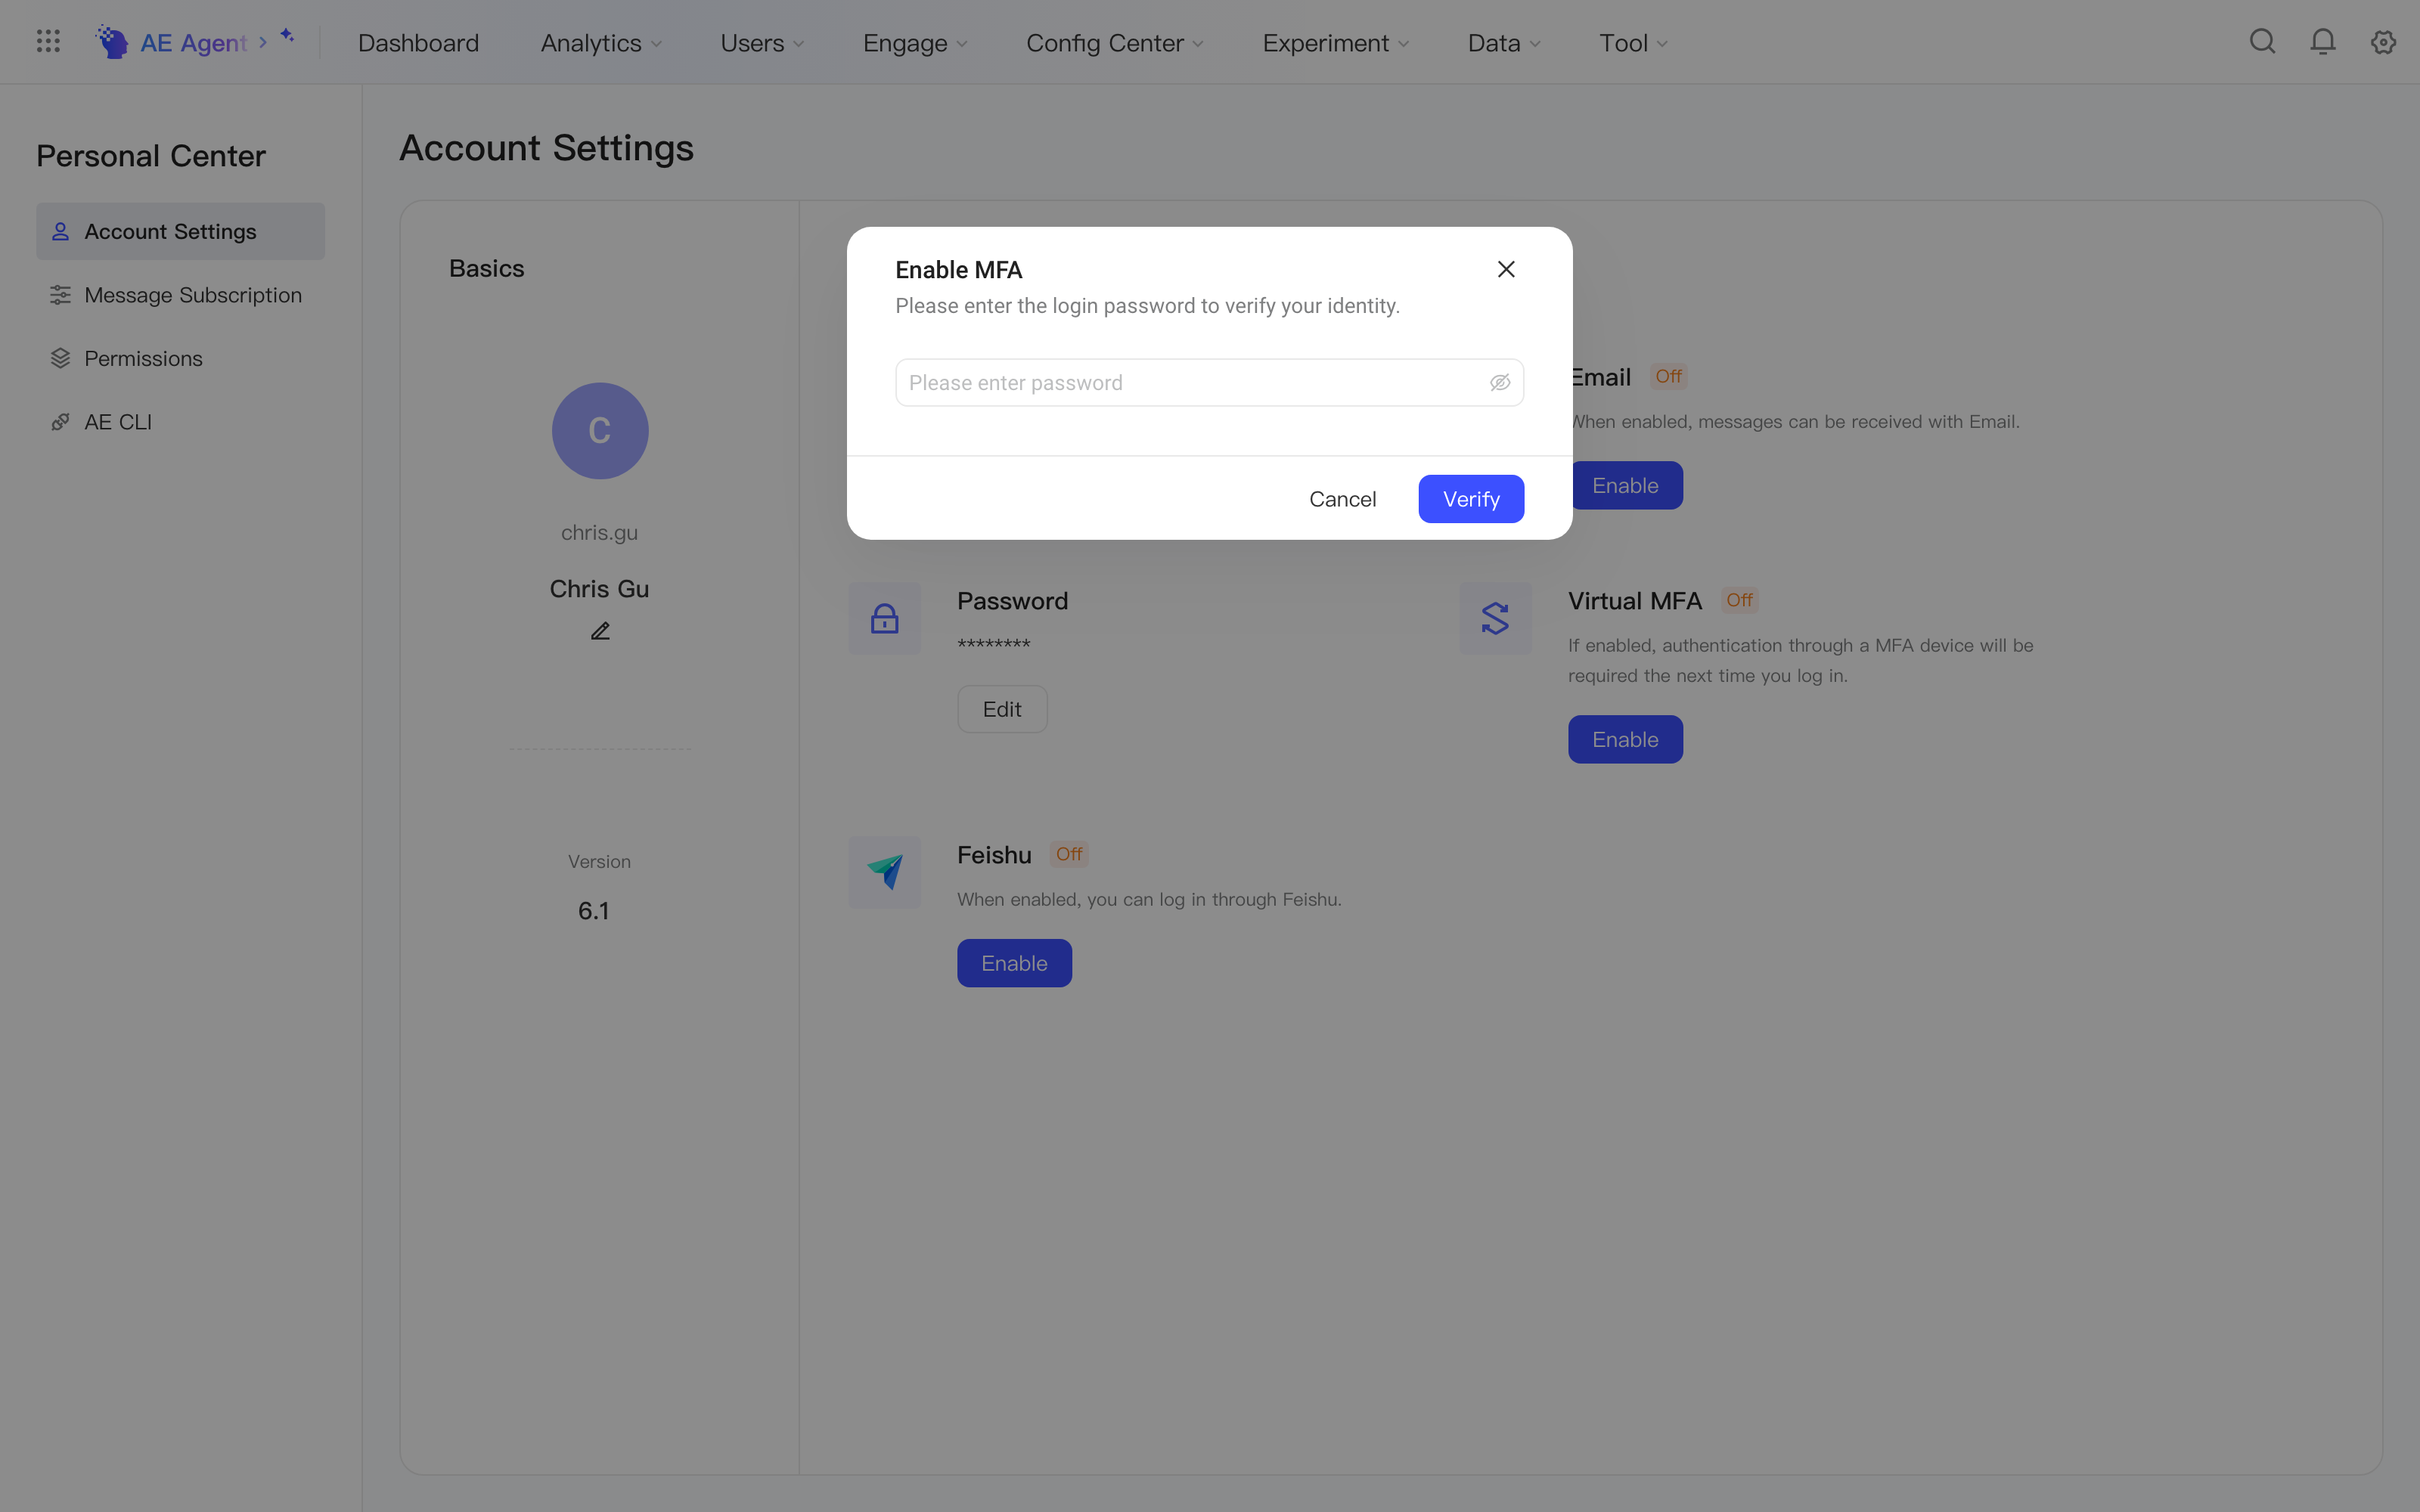Screen dimensions: 2420x1512
Task: Click the AE Agent logo icon
Action: click(112, 42)
